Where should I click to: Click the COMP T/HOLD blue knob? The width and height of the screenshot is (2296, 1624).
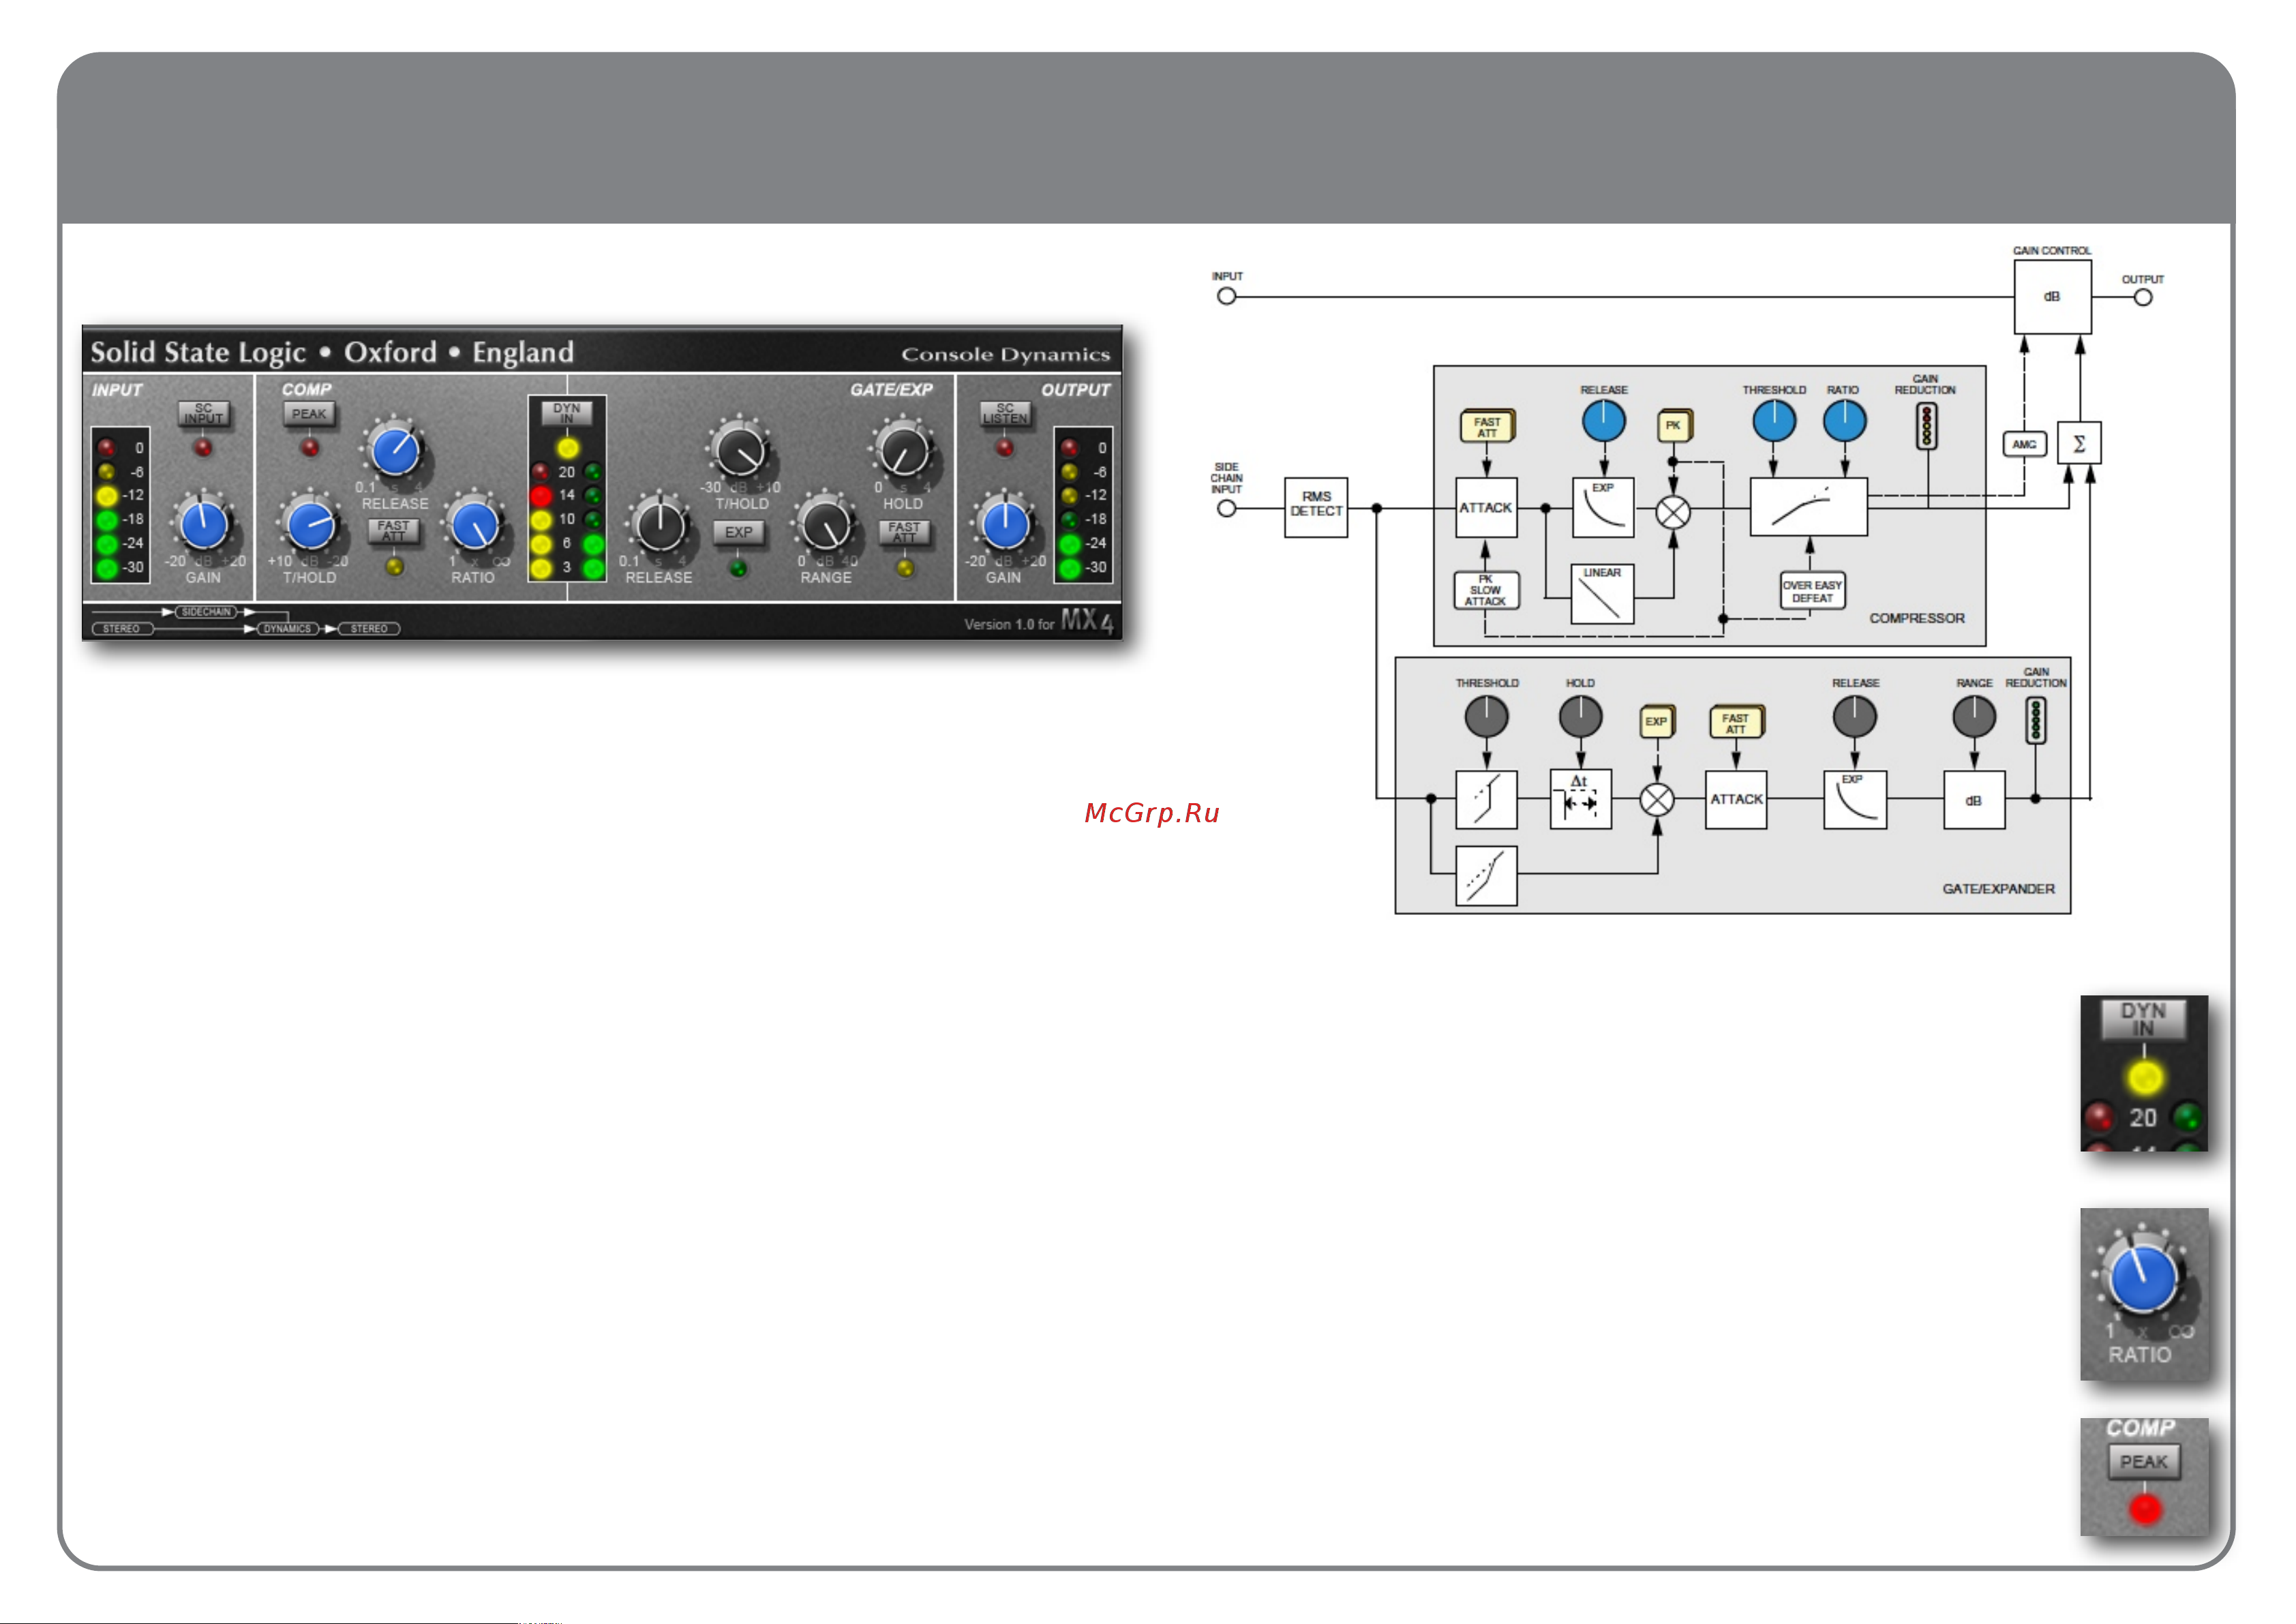(x=310, y=524)
